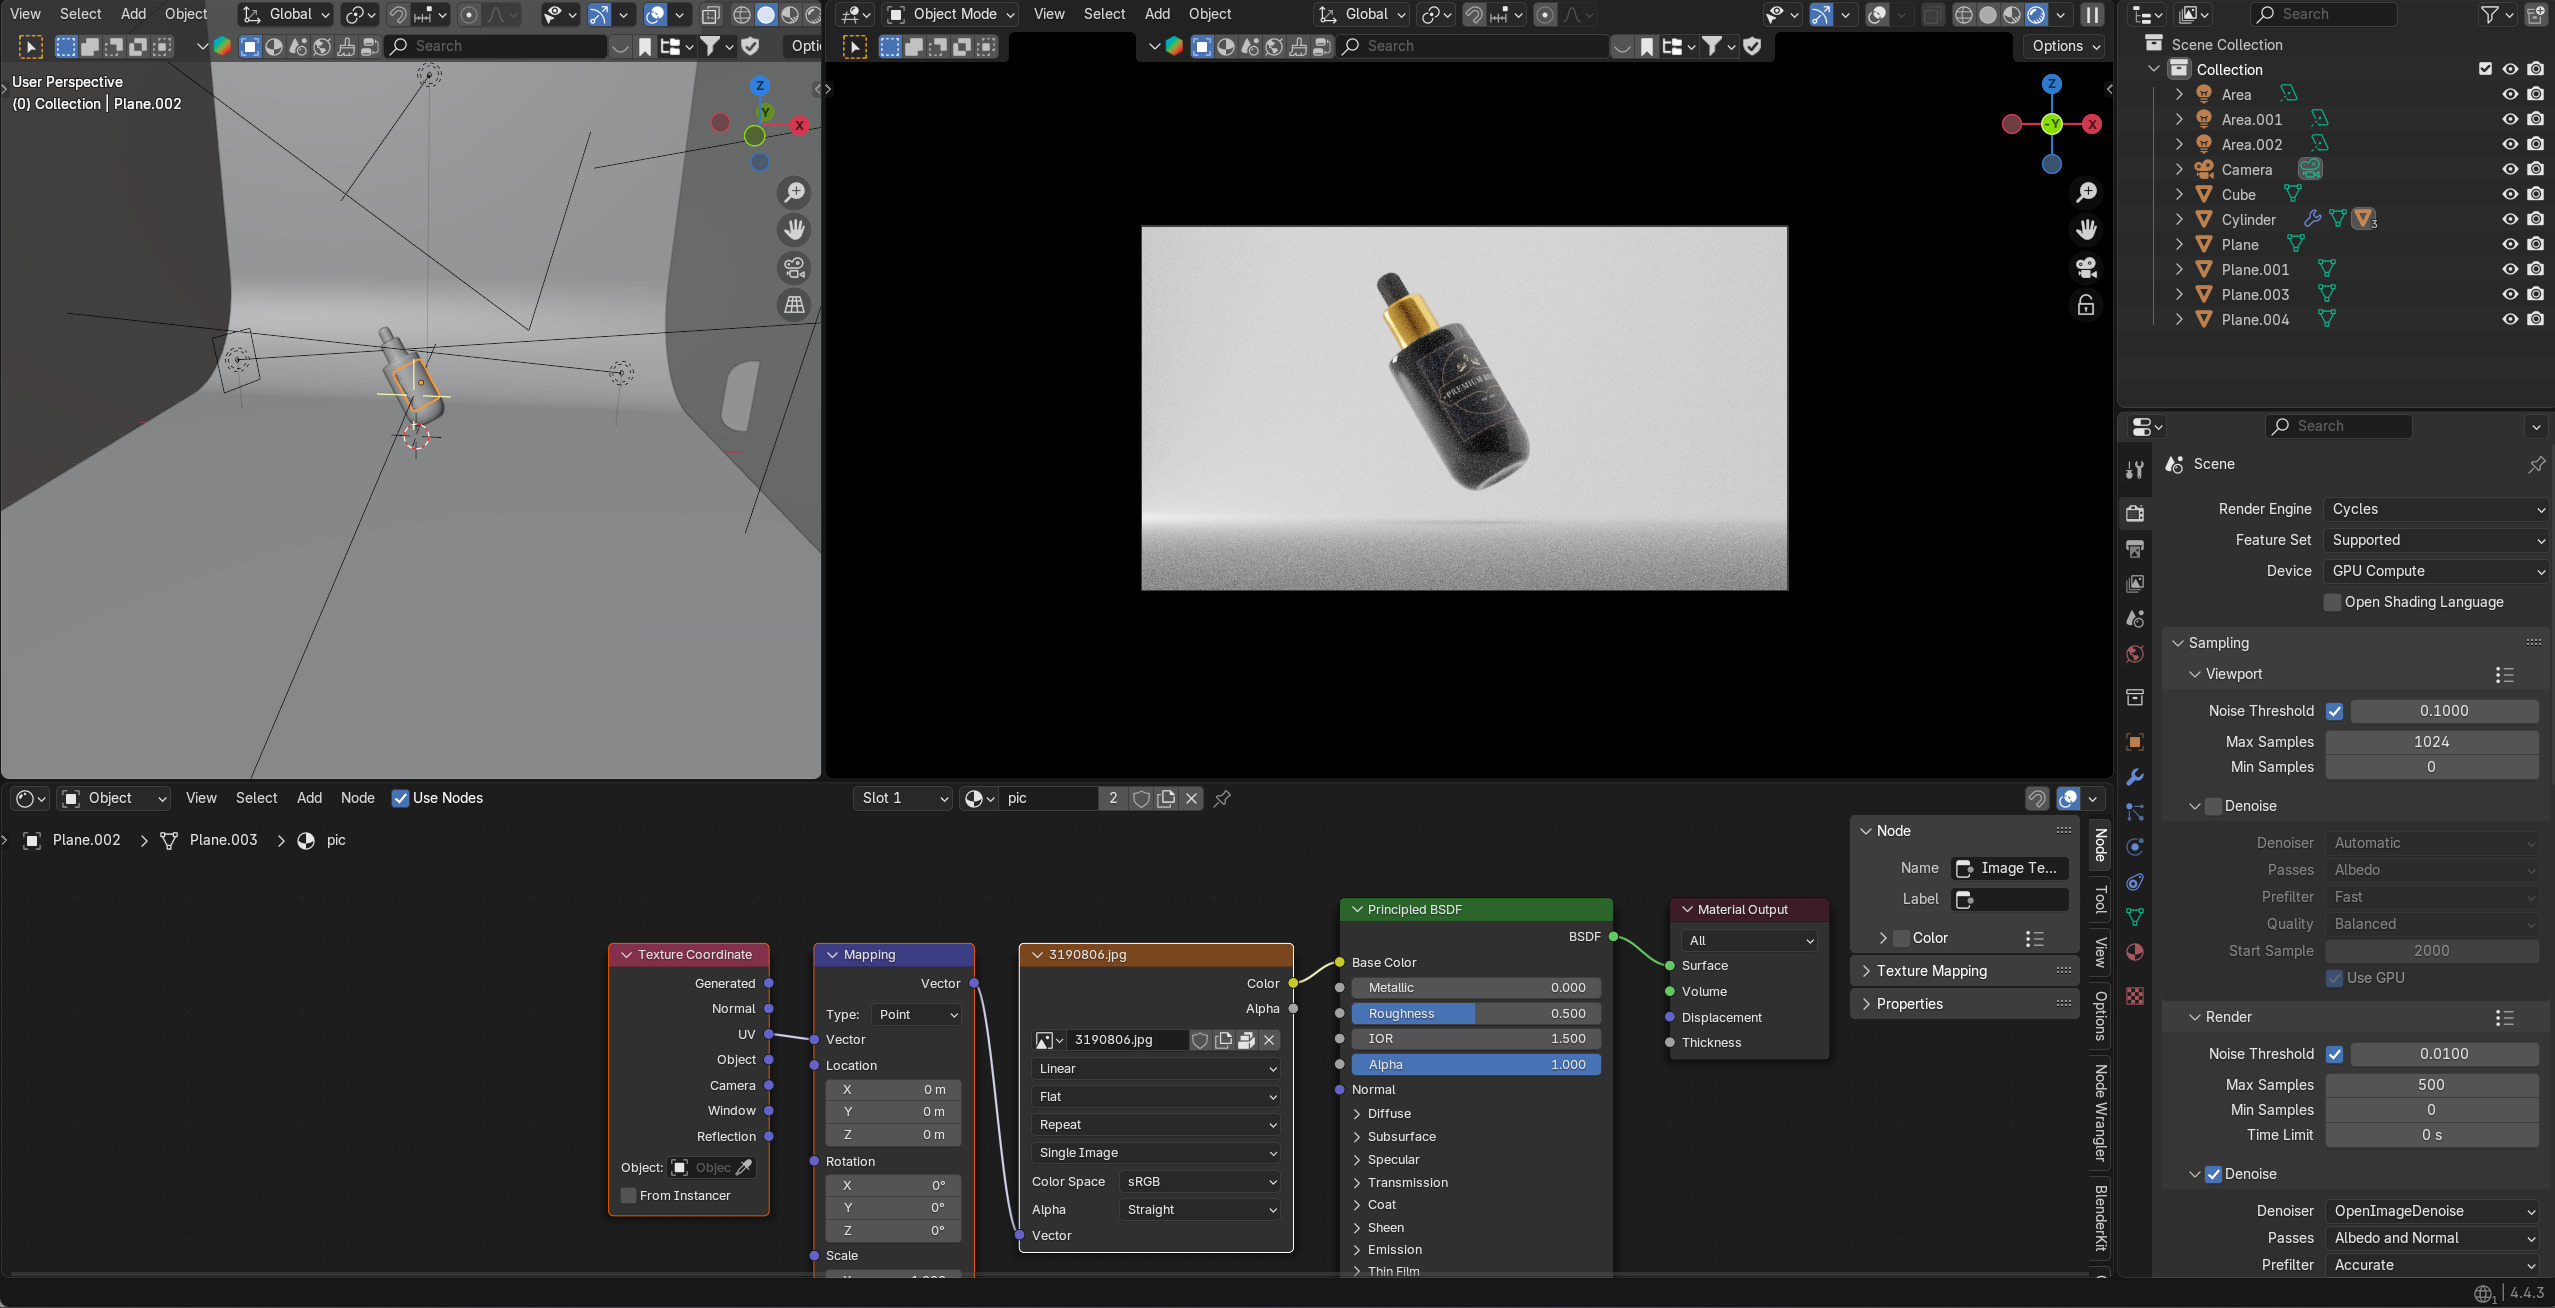
Task: Enable Open Shading Language checkbox
Action: coord(2332,602)
